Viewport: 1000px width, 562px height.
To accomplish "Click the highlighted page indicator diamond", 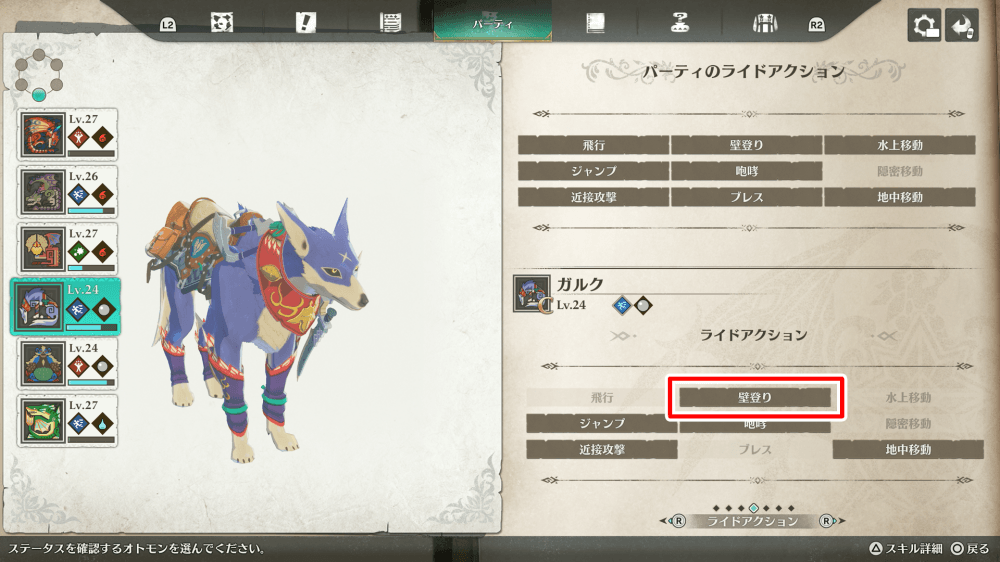I will [754, 508].
